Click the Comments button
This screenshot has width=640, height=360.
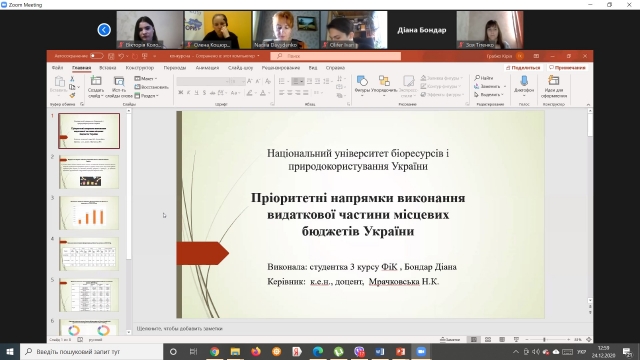pyautogui.click(x=567, y=68)
